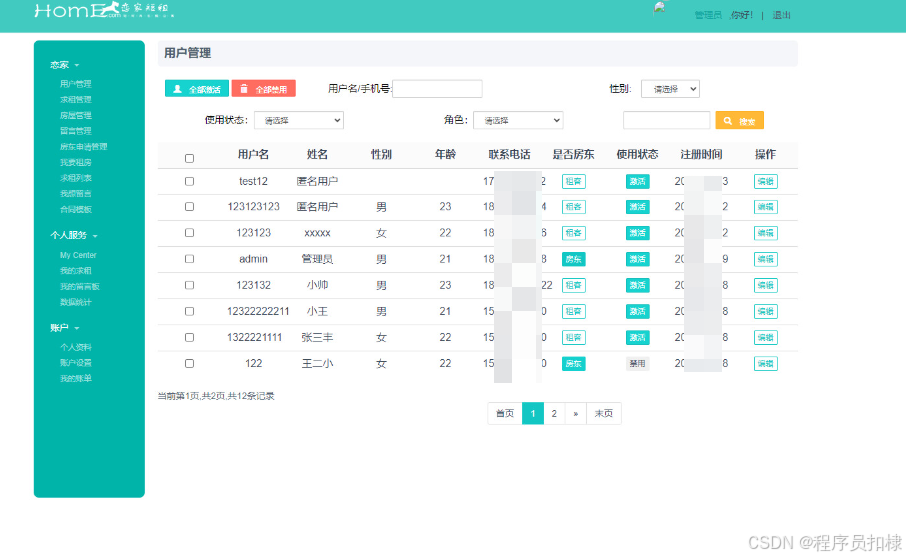Open 房屋管理 in the sidebar
The image size is (906, 558).
click(x=76, y=116)
